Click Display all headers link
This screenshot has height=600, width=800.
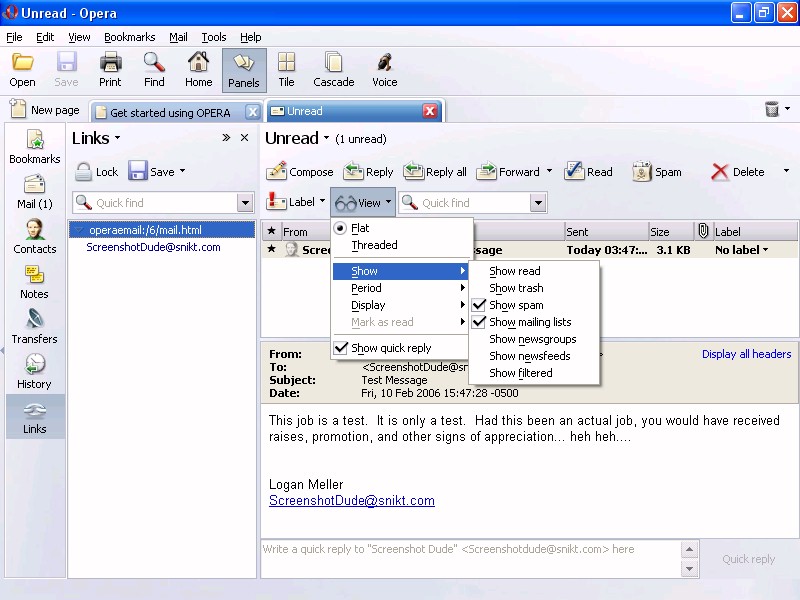click(x=746, y=354)
